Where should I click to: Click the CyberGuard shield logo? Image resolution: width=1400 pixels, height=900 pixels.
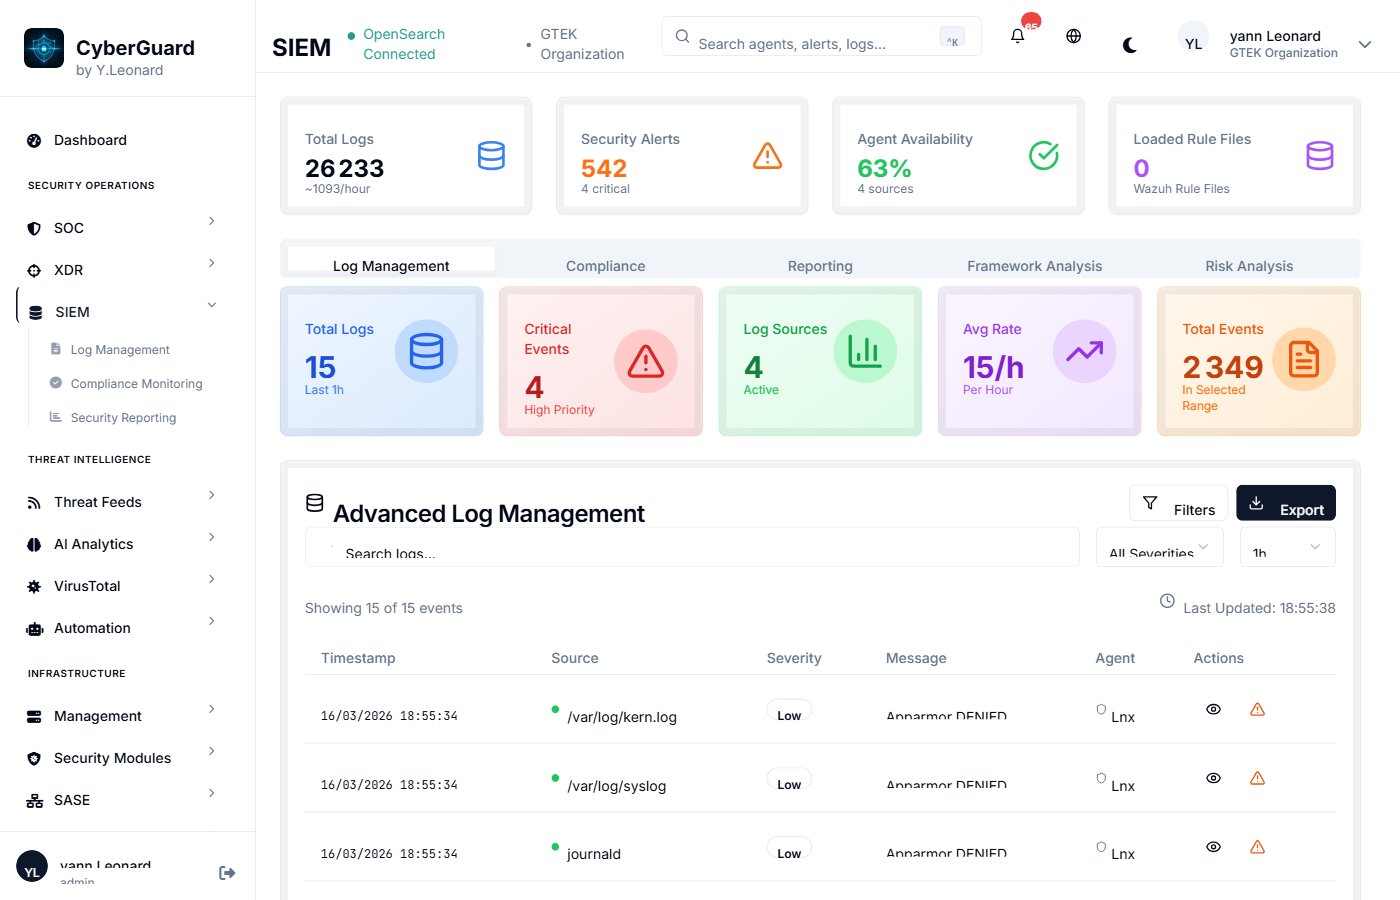(x=42, y=47)
